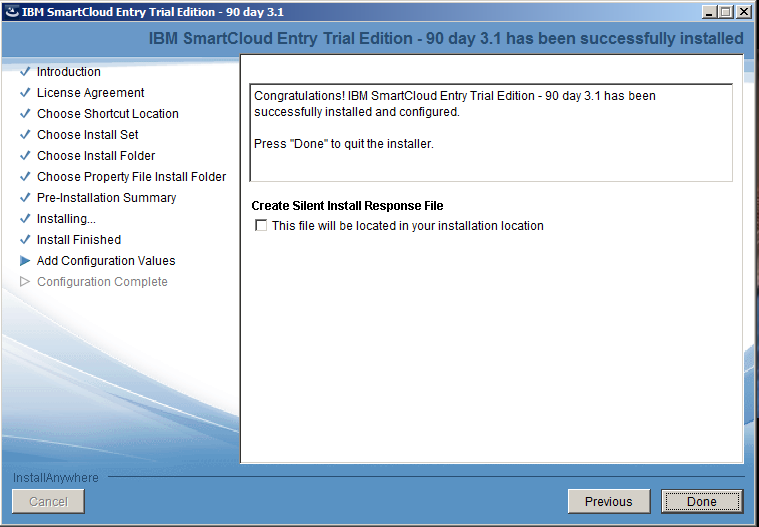Click the checkmark icon beside License Agreement
759x527 pixels.
point(25,93)
